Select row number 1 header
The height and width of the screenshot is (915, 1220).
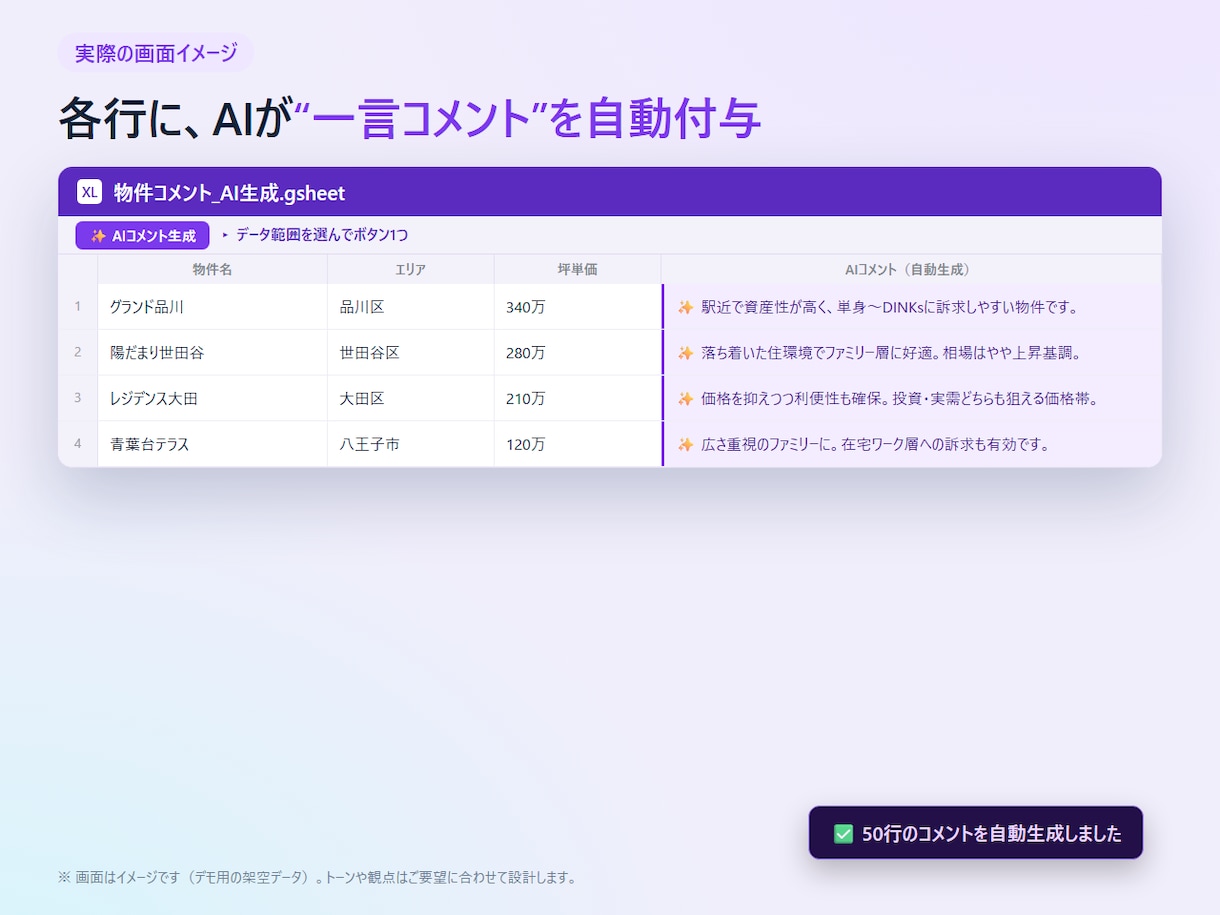pos(78,307)
